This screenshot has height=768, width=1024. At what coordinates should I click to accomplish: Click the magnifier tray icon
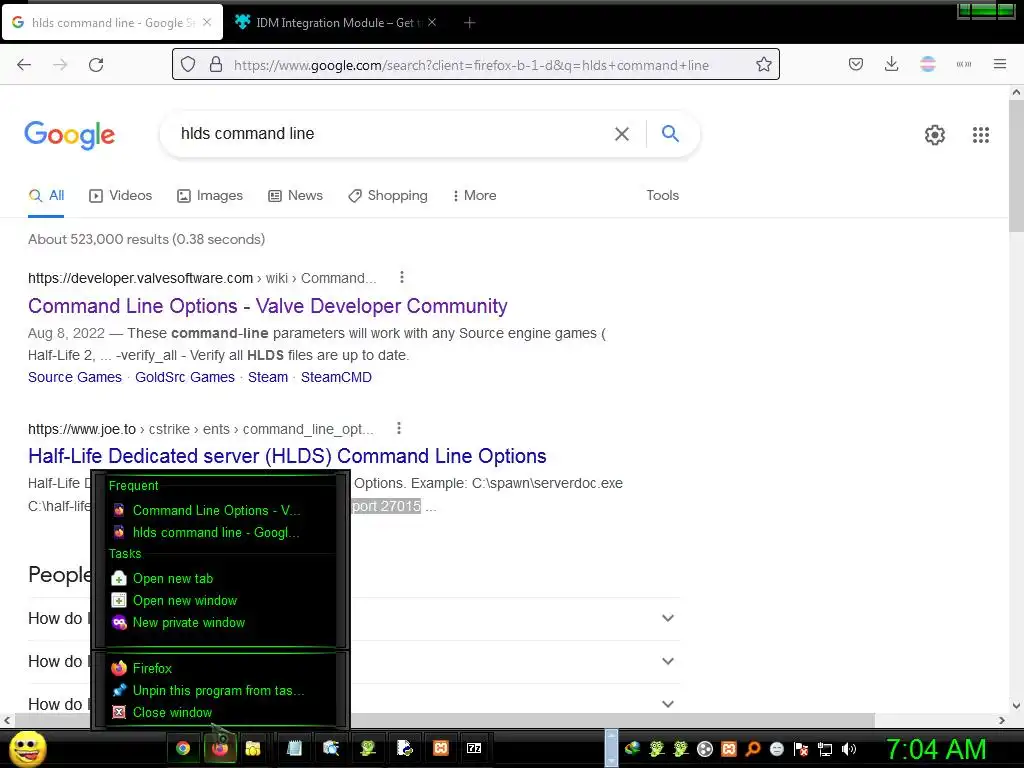[x=752, y=749]
